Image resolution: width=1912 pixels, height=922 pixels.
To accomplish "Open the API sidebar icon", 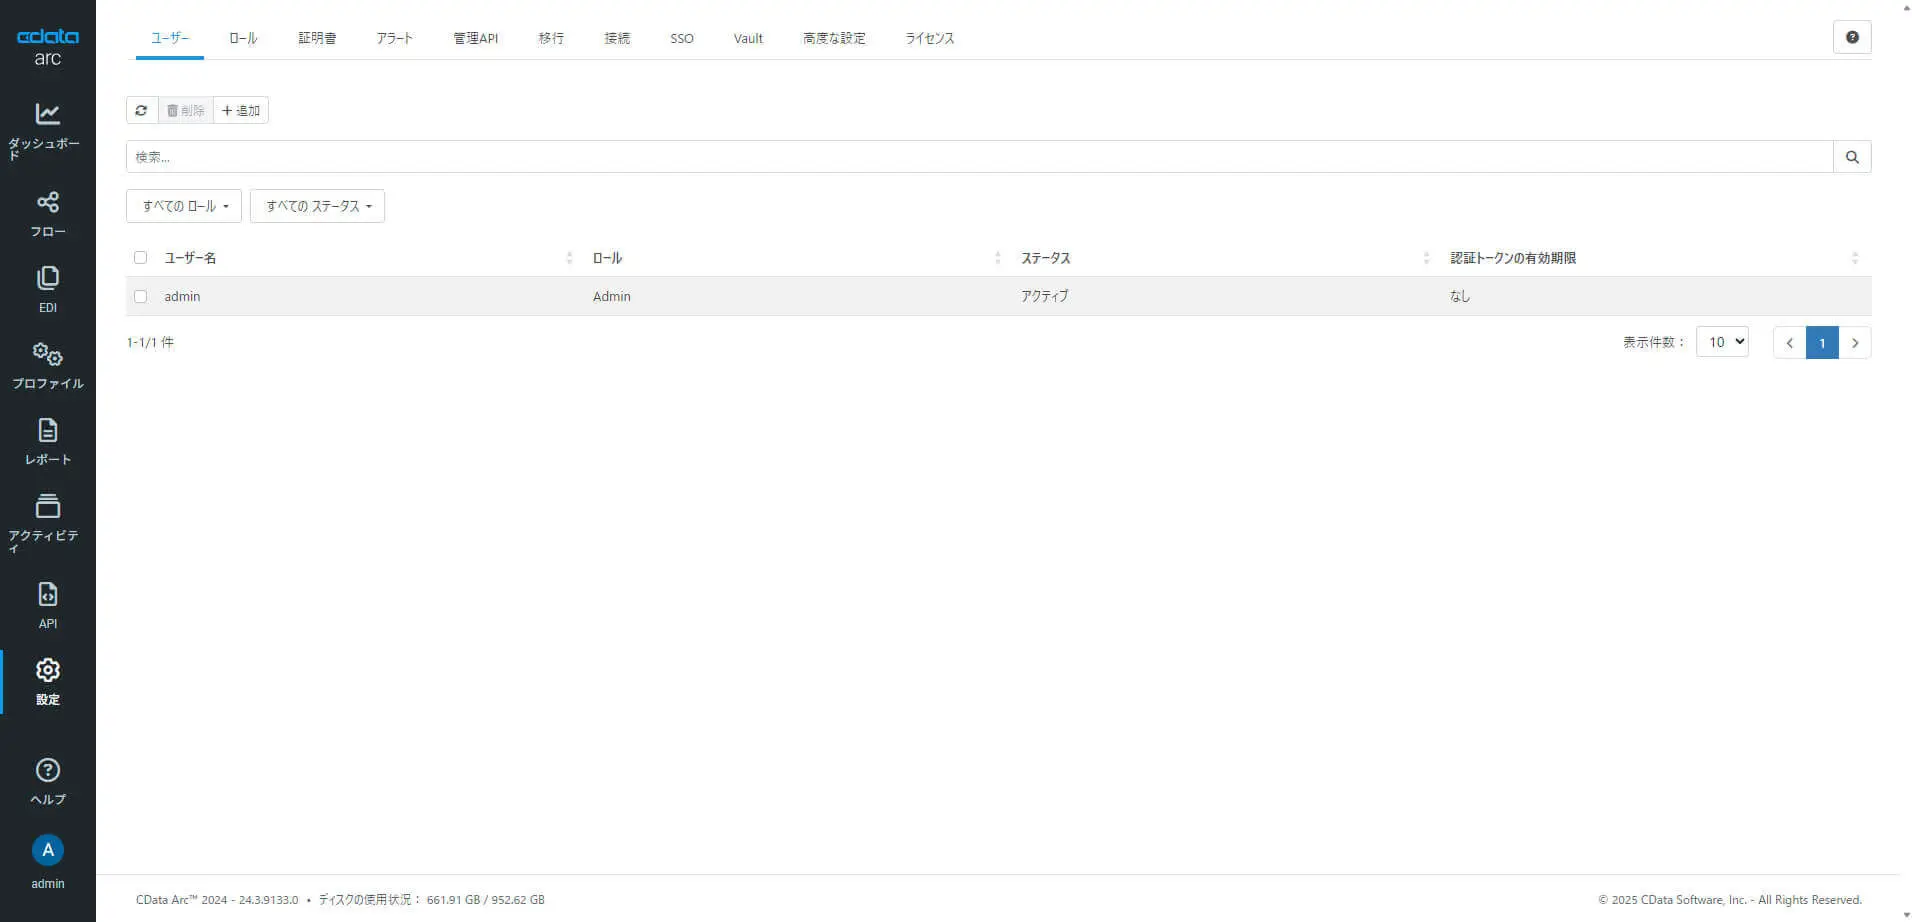I will pos(47,594).
